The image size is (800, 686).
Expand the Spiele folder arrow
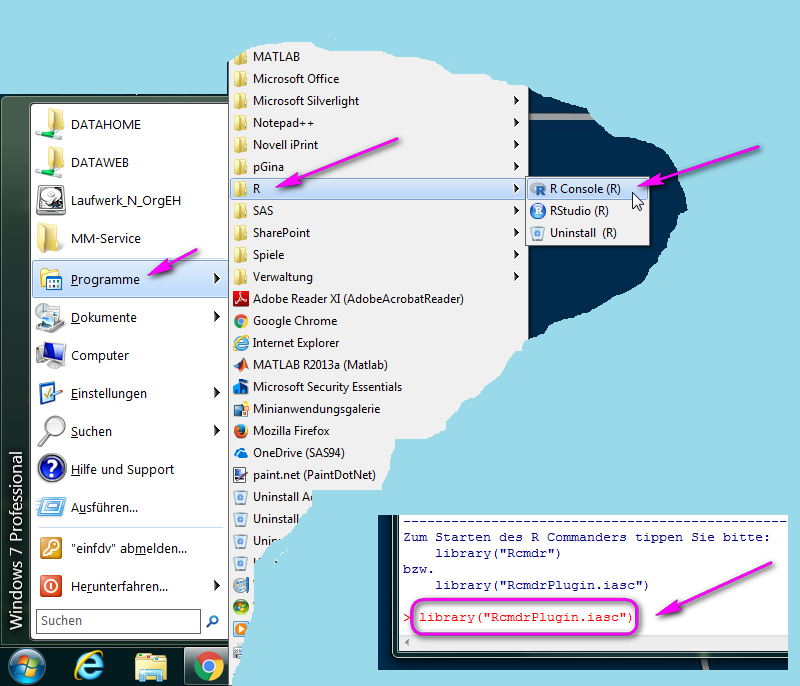click(516, 254)
